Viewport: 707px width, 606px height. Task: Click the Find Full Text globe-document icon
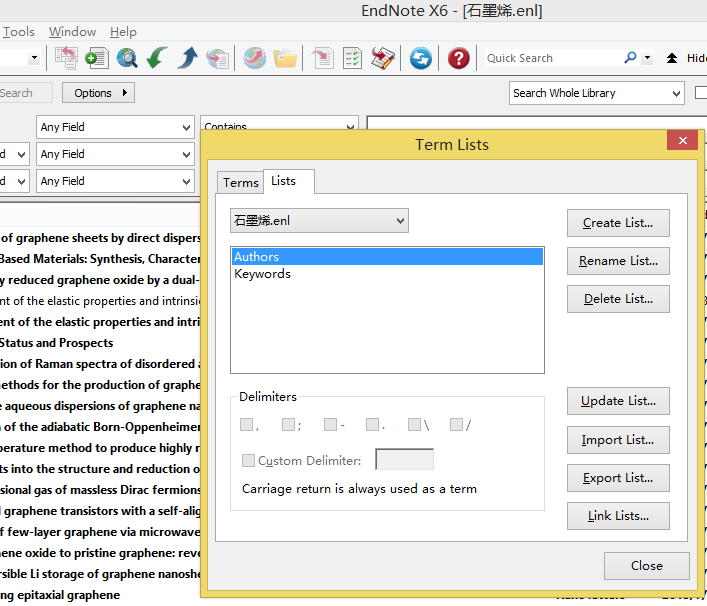[217, 58]
